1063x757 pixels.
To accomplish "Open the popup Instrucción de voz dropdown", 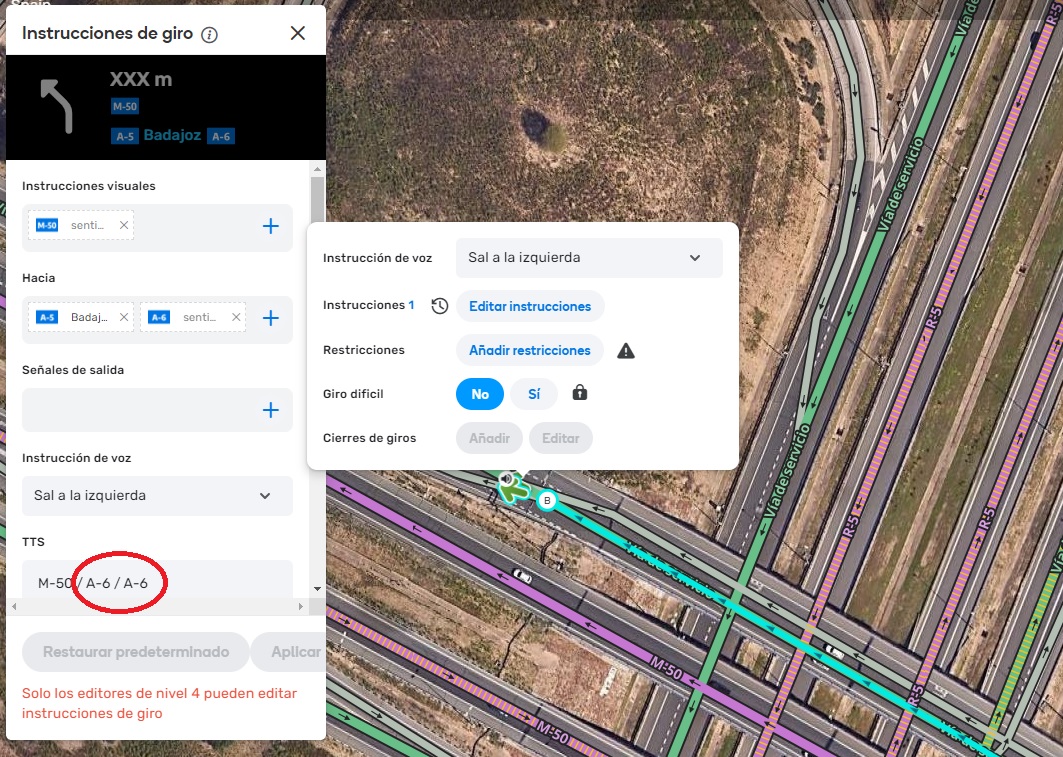I will [589, 258].
